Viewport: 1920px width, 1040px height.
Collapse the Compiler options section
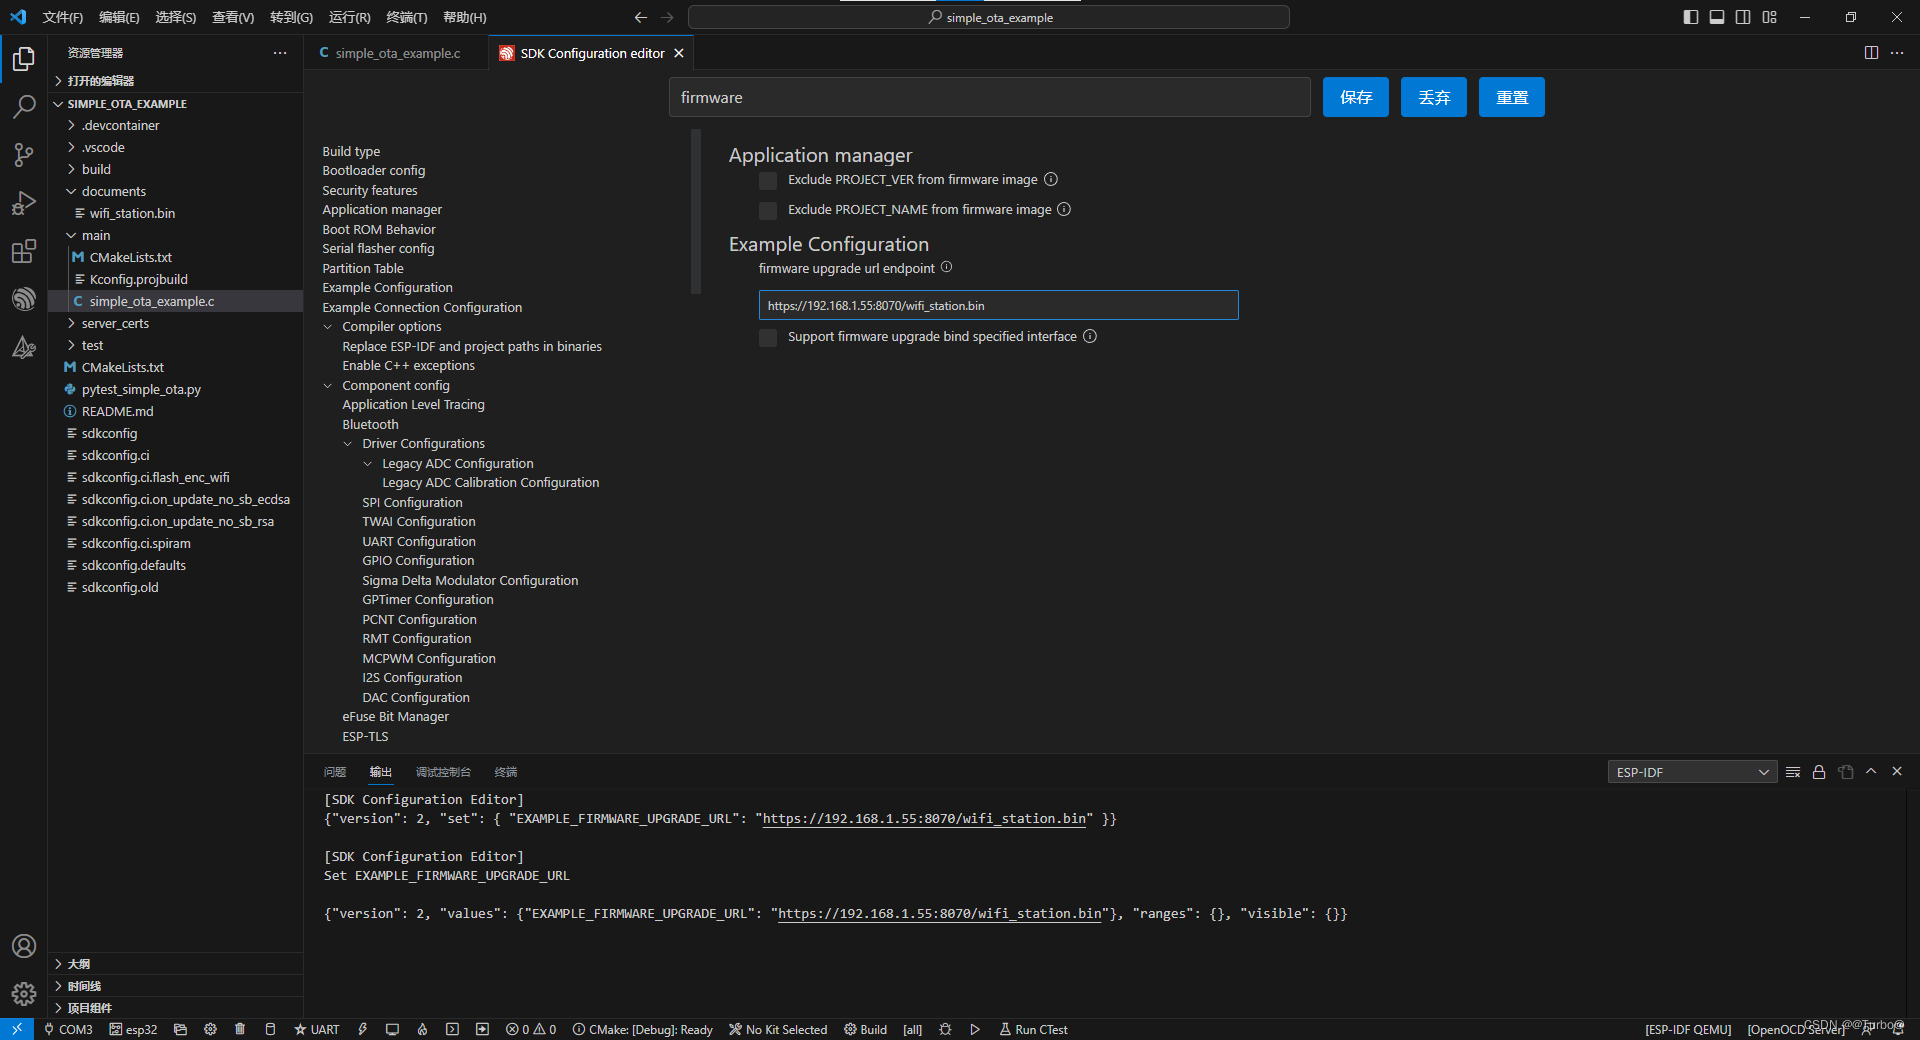click(328, 327)
